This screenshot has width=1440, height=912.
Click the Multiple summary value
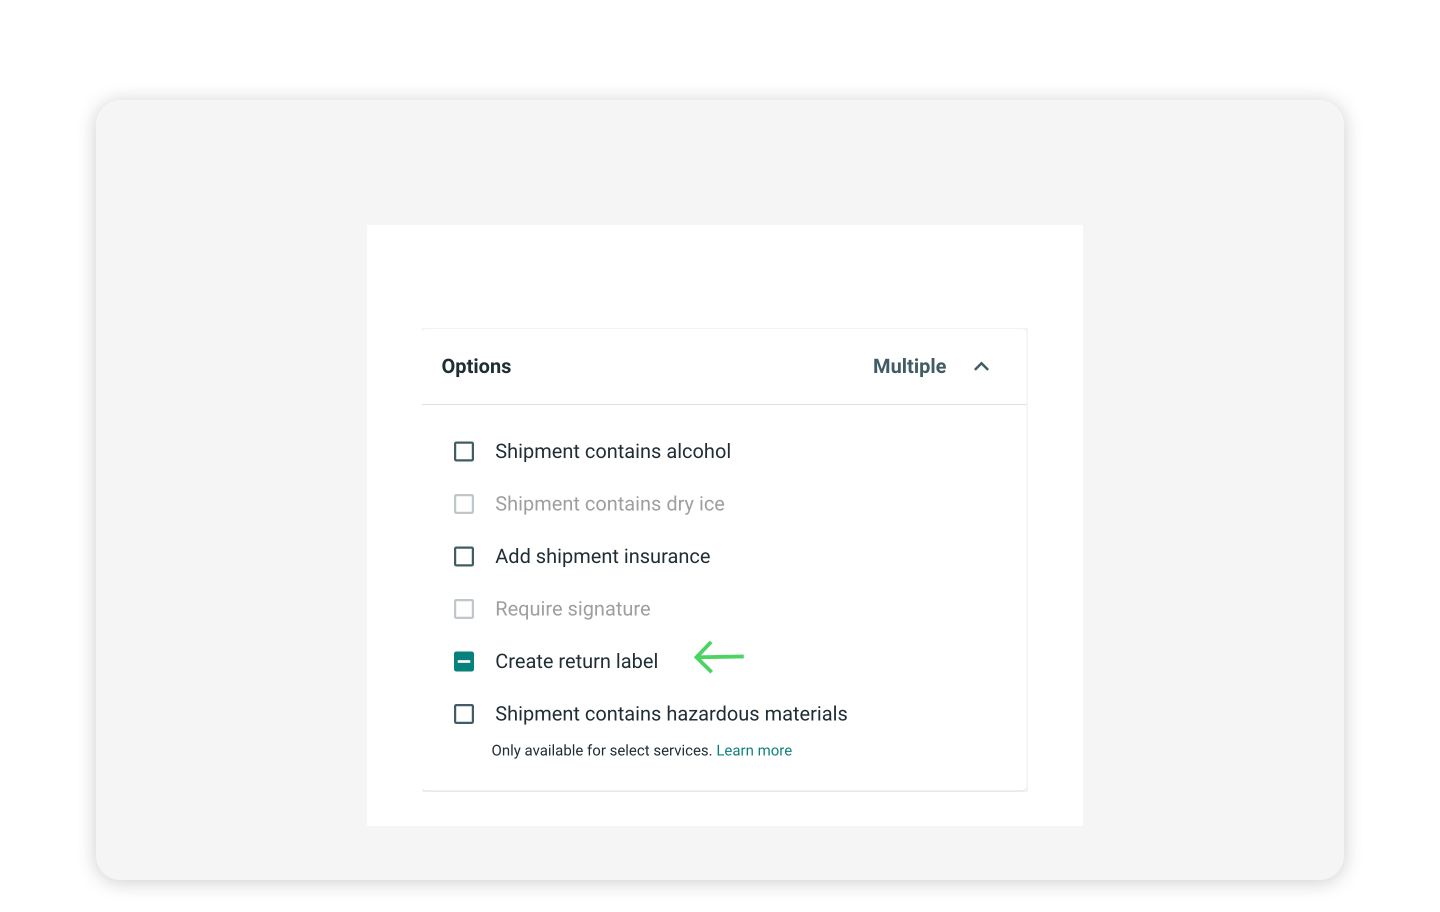pyautogui.click(x=909, y=367)
